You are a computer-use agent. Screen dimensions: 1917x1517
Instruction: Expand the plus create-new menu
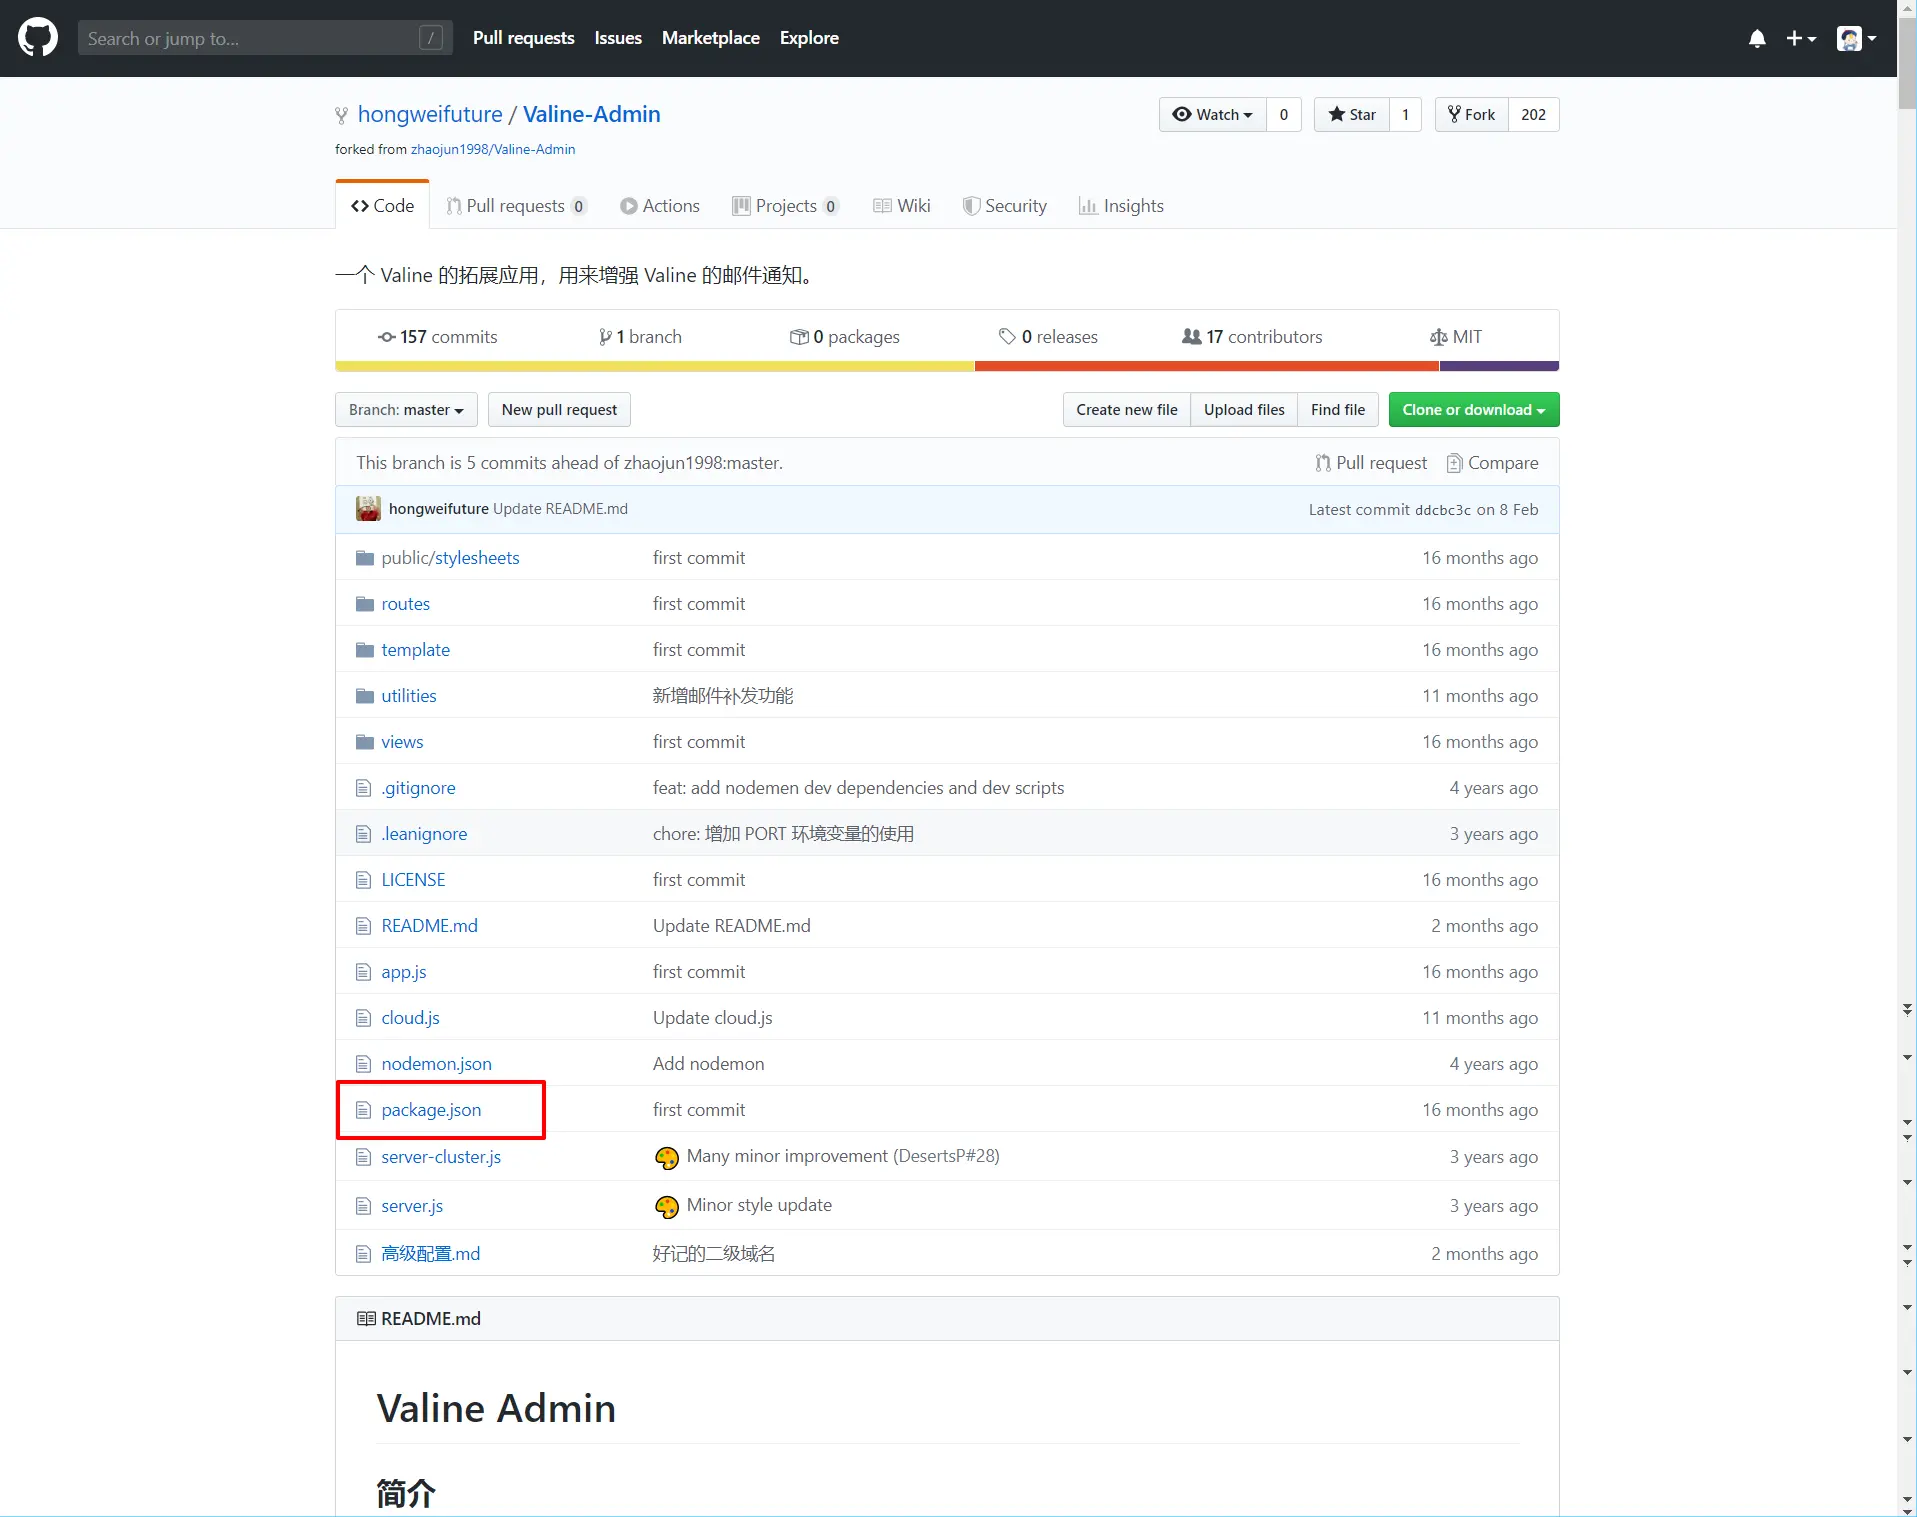pyautogui.click(x=1800, y=39)
